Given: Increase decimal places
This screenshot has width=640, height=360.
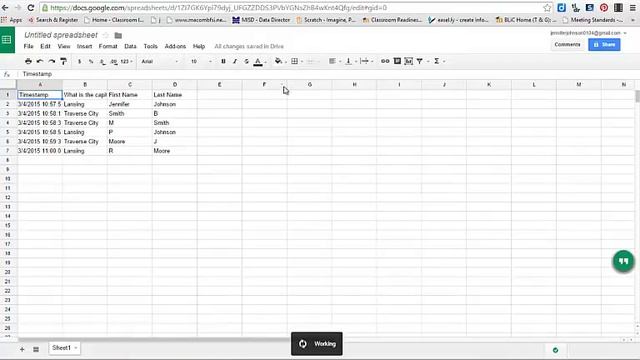Looking at the screenshot, I should (x=113, y=61).
